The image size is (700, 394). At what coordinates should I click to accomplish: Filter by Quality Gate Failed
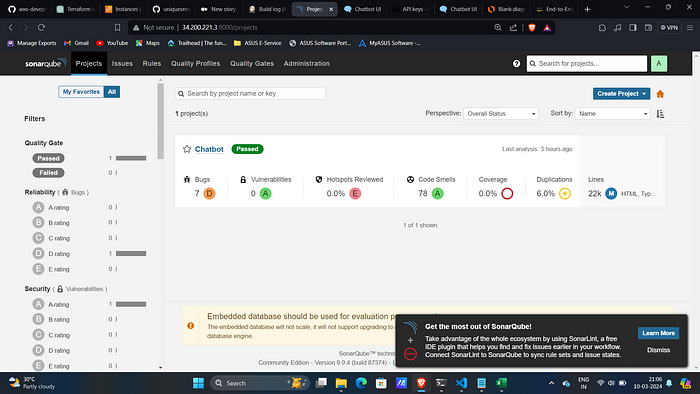coord(48,173)
